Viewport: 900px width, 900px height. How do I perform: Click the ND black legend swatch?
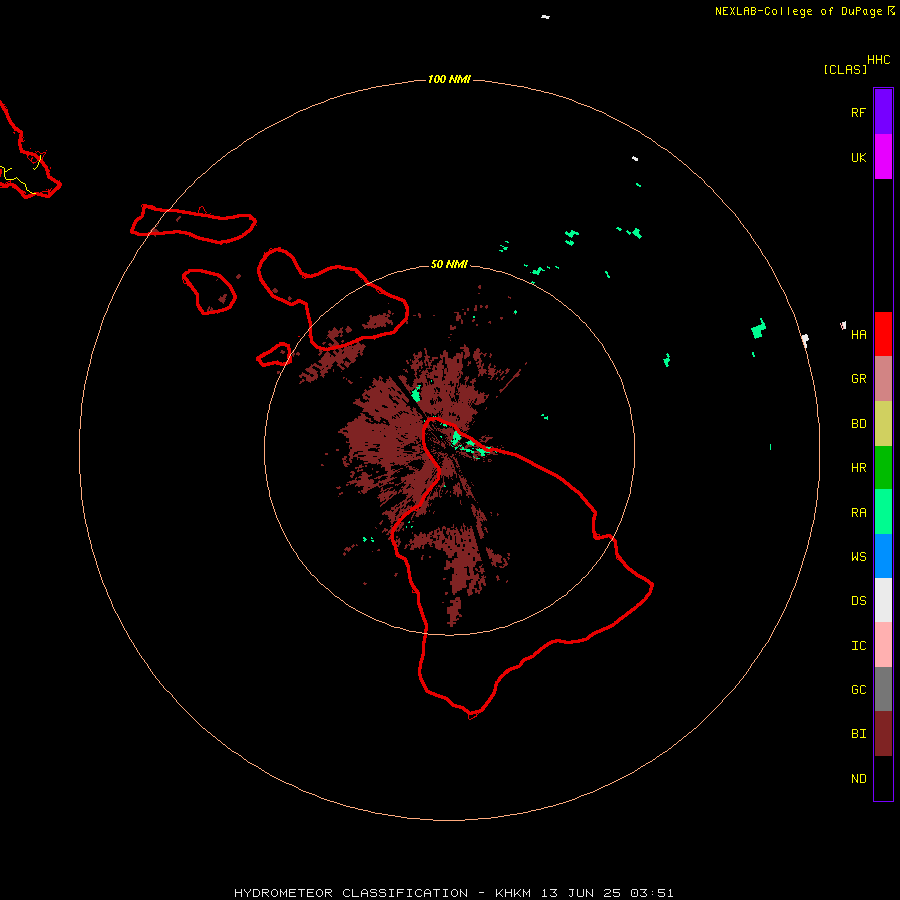883,778
